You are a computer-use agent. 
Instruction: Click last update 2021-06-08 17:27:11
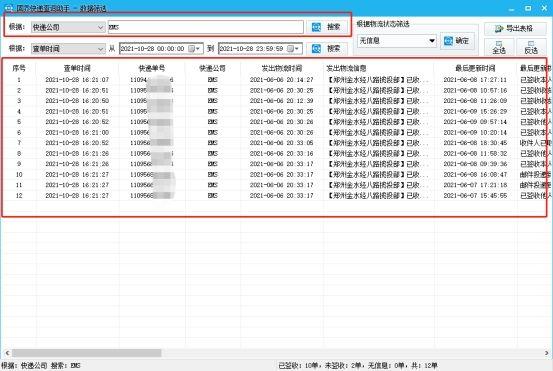click(x=475, y=80)
